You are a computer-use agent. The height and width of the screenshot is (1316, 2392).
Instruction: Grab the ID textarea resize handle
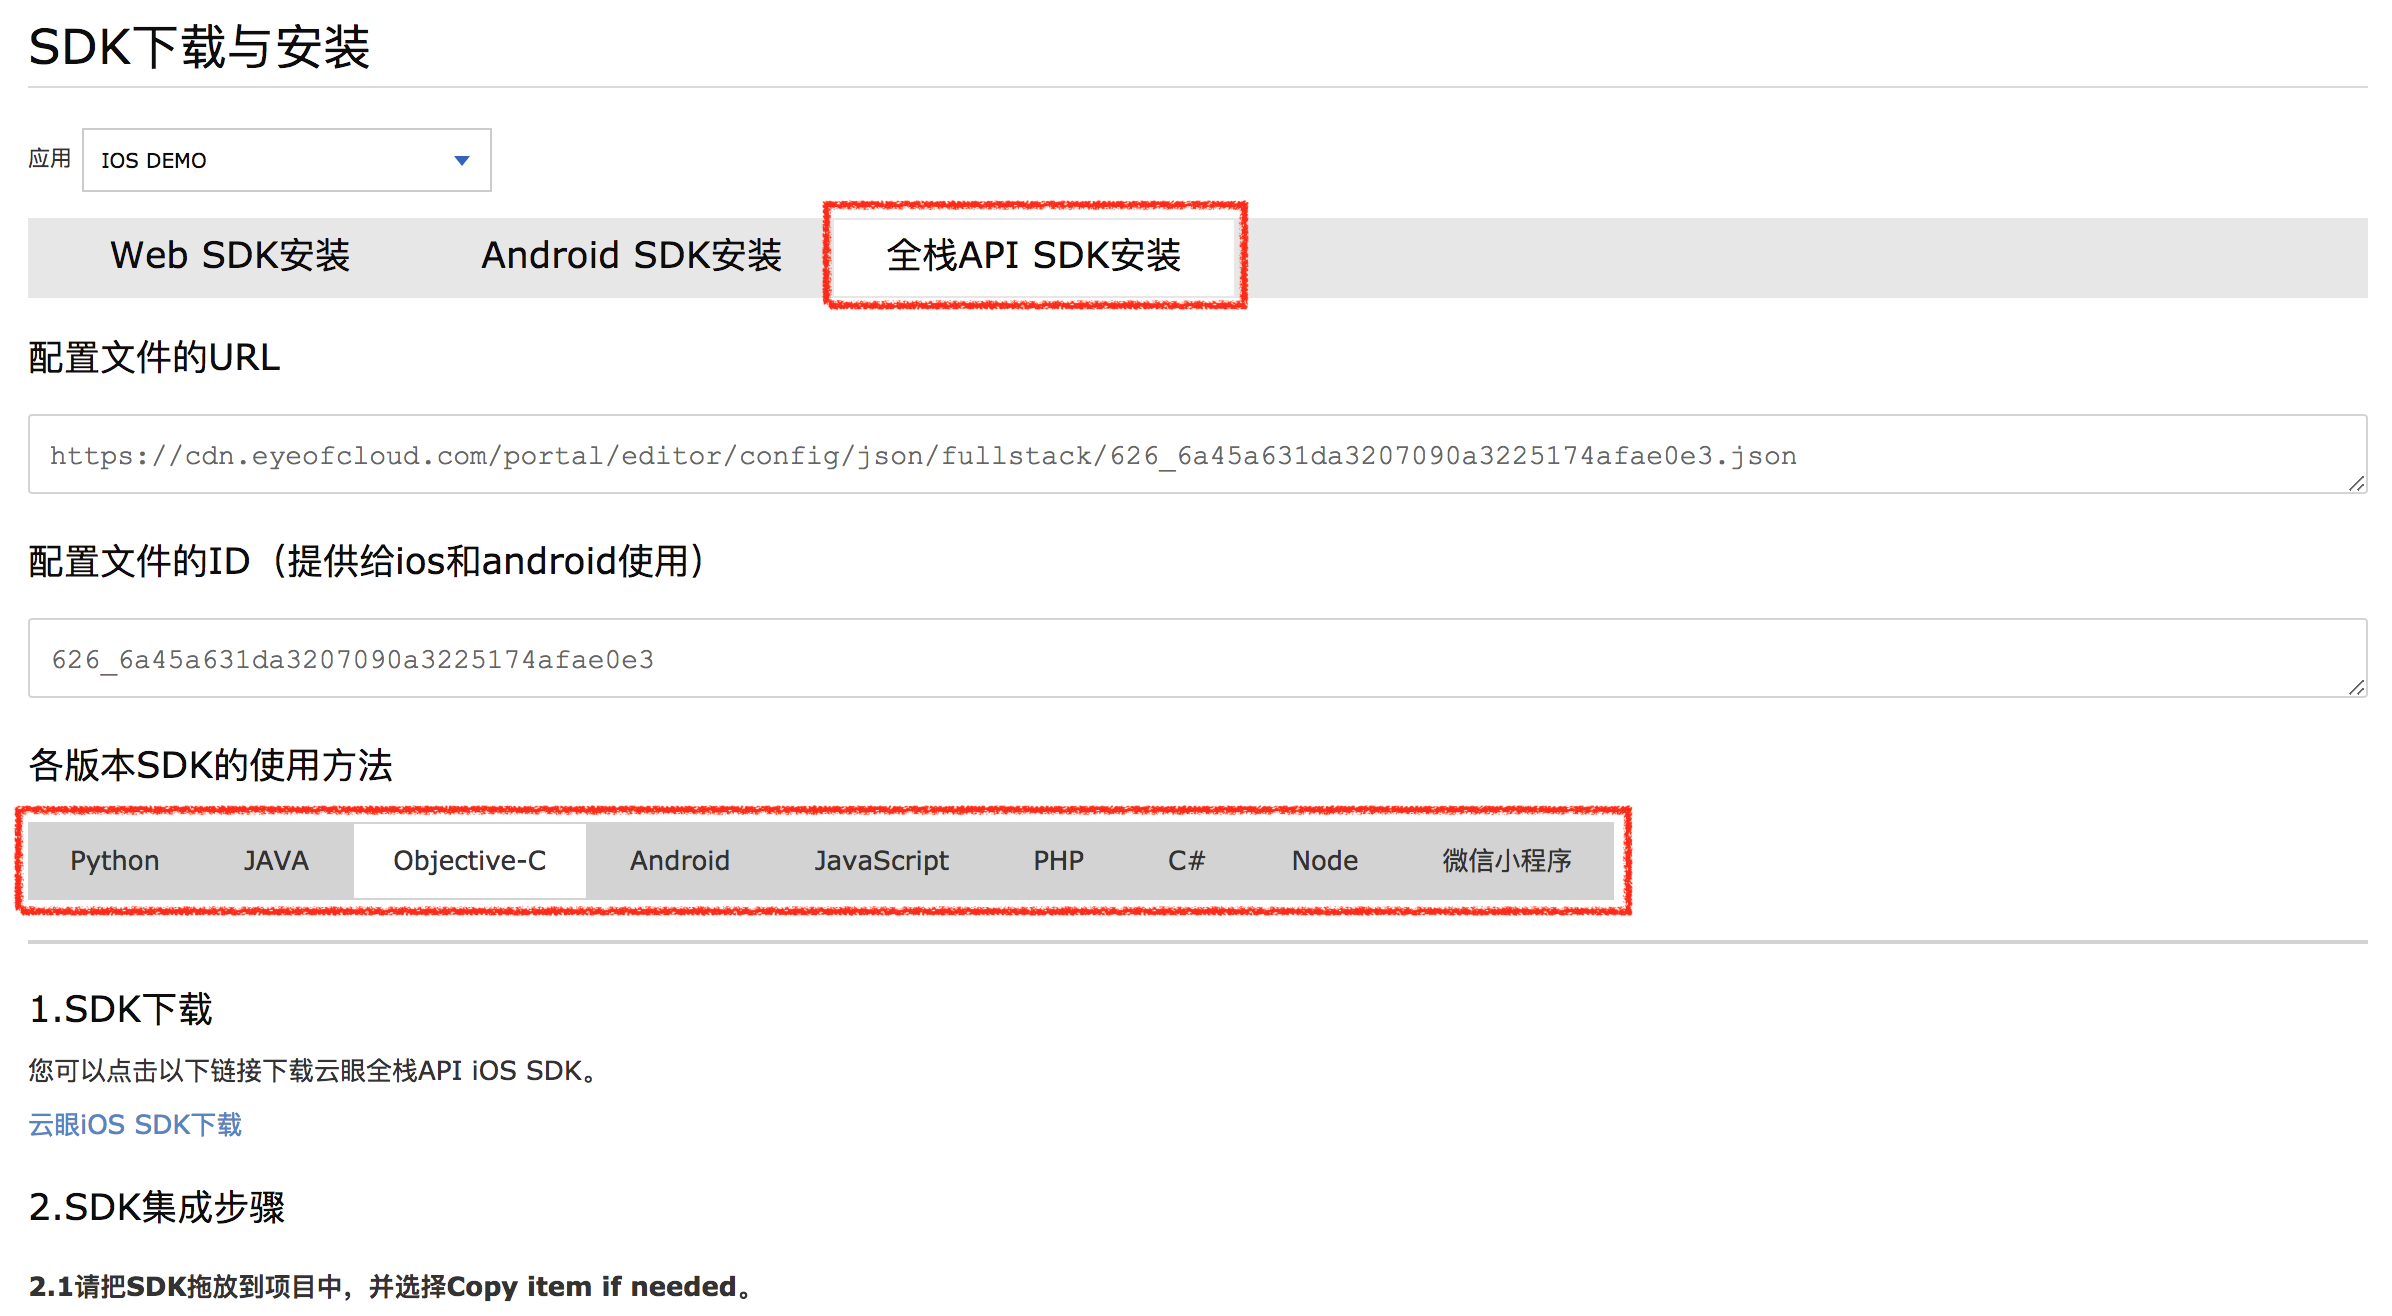click(2357, 688)
